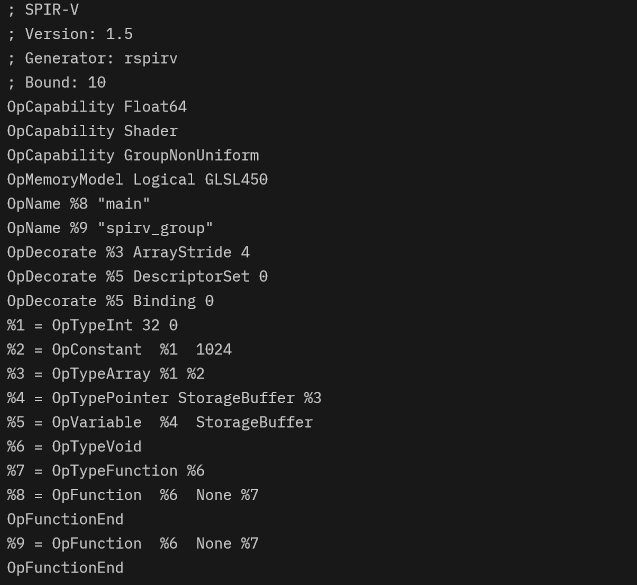Place cursor on the word "rspirv"
Viewport: 637px width, 585px height.
pyautogui.click(x=151, y=58)
